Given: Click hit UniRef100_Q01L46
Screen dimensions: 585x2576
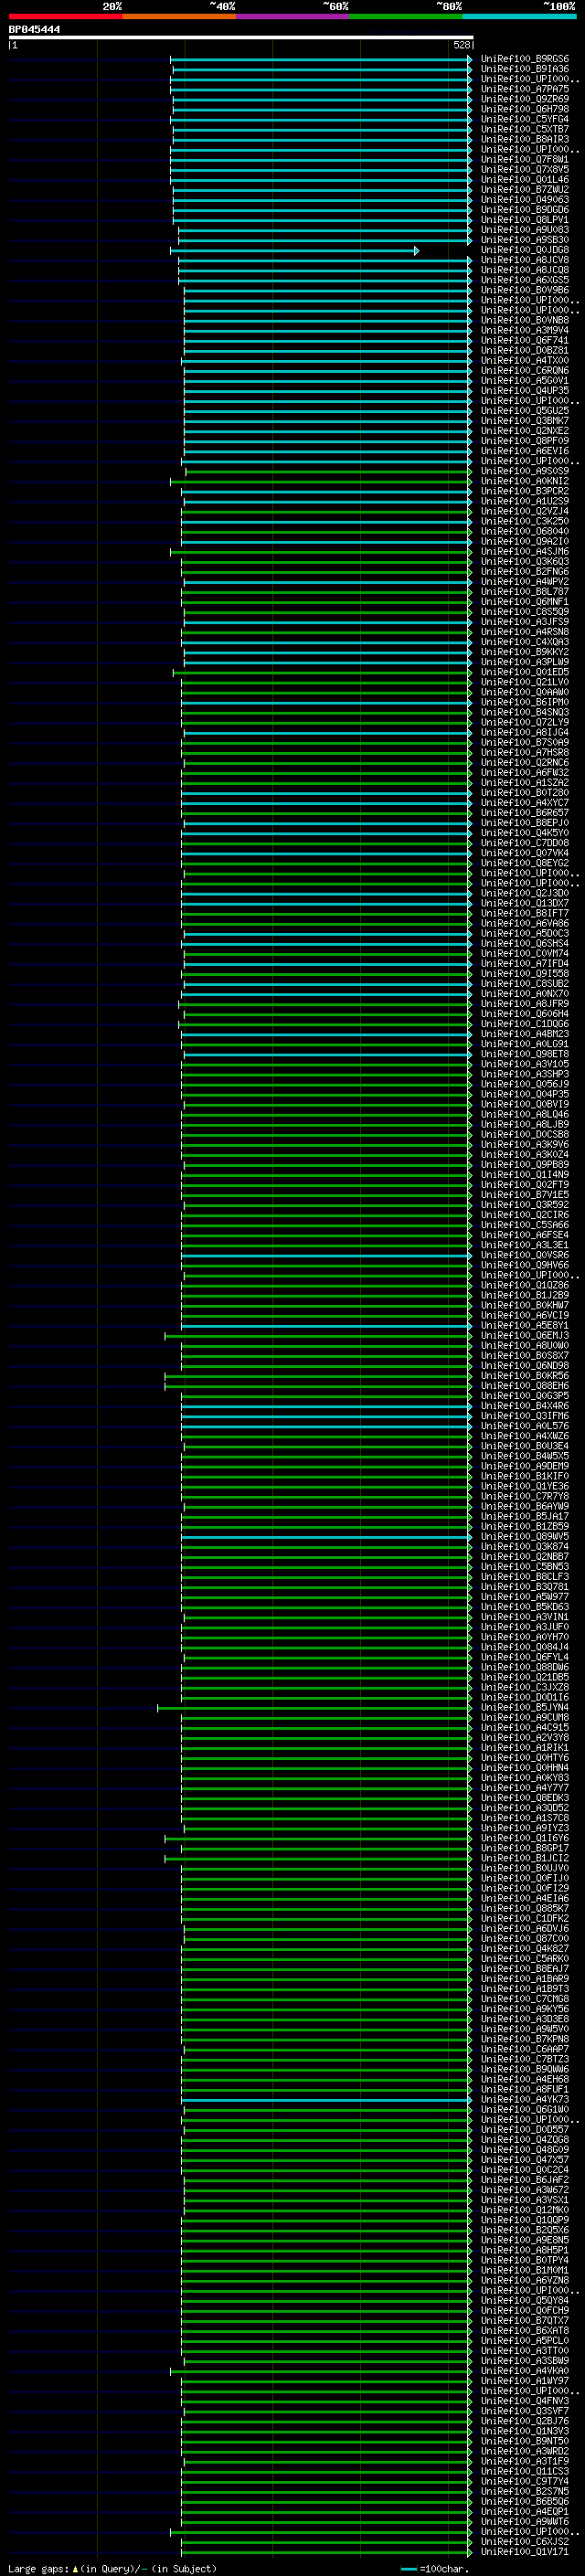Looking at the screenshot, I should 525,180.
